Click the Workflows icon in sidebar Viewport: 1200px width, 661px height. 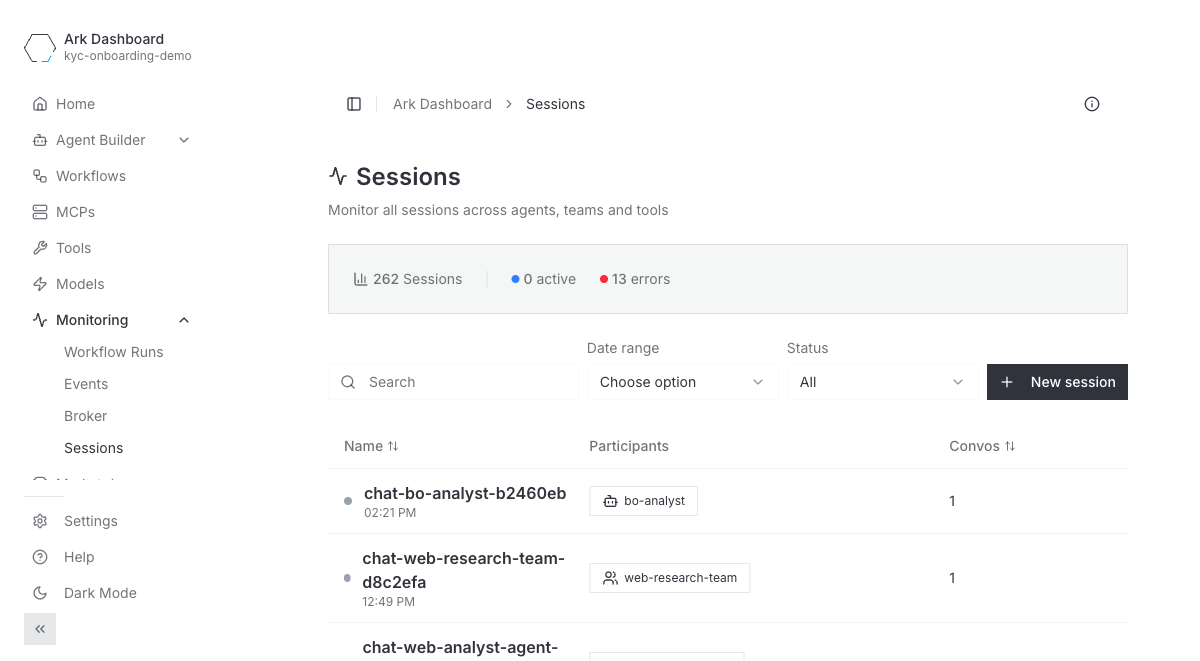click(x=40, y=176)
